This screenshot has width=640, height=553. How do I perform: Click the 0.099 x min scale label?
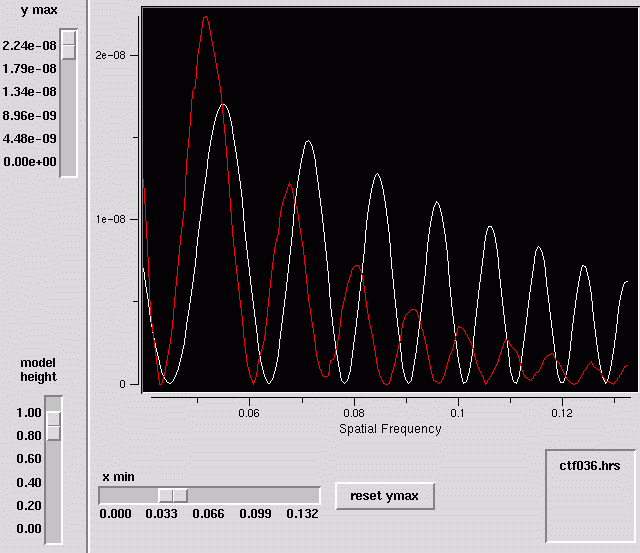(256, 513)
